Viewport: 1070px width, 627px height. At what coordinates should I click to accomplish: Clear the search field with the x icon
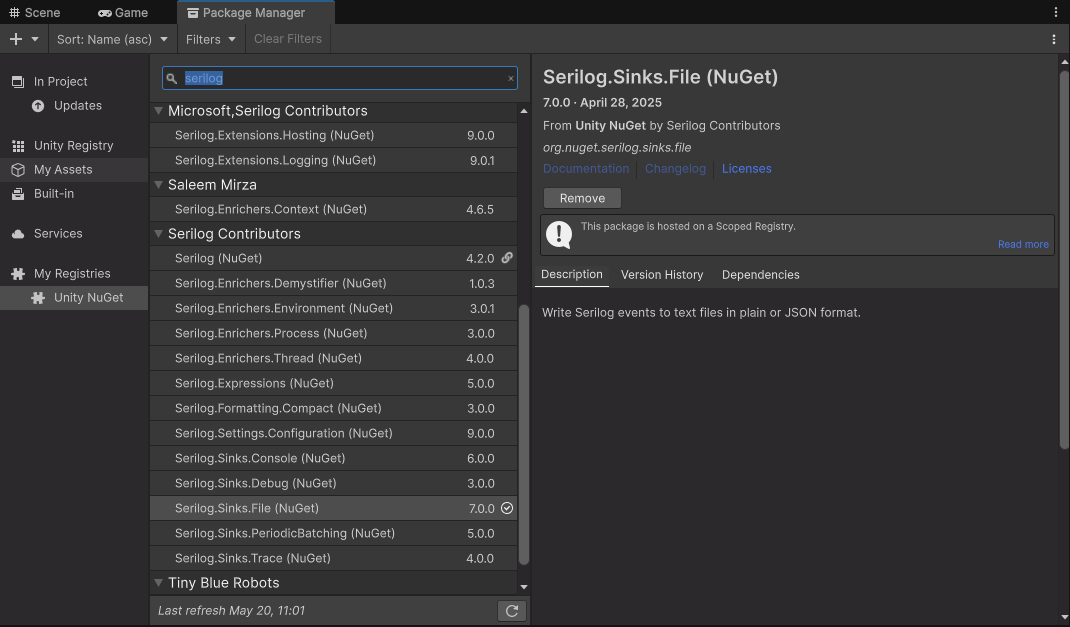[511, 78]
